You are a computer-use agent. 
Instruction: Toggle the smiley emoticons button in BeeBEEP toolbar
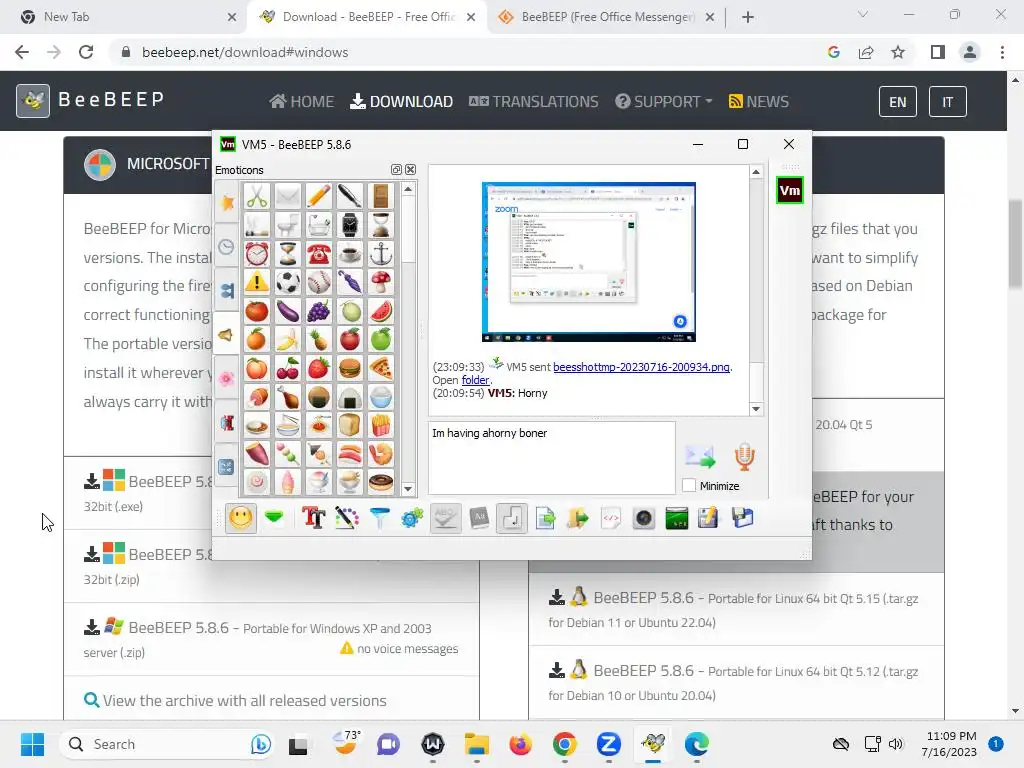pyautogui.click(x=241, y=519)
